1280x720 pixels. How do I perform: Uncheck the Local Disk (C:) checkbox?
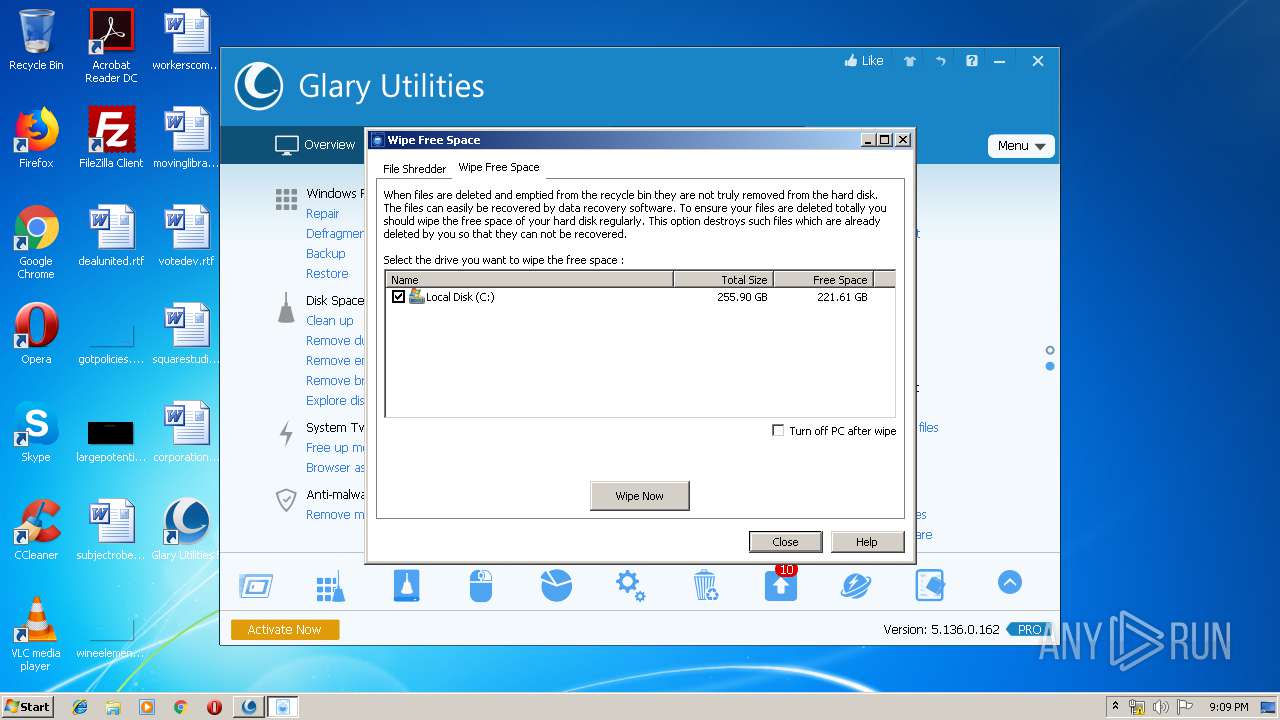pyautogui.click(x=398, y=297)
